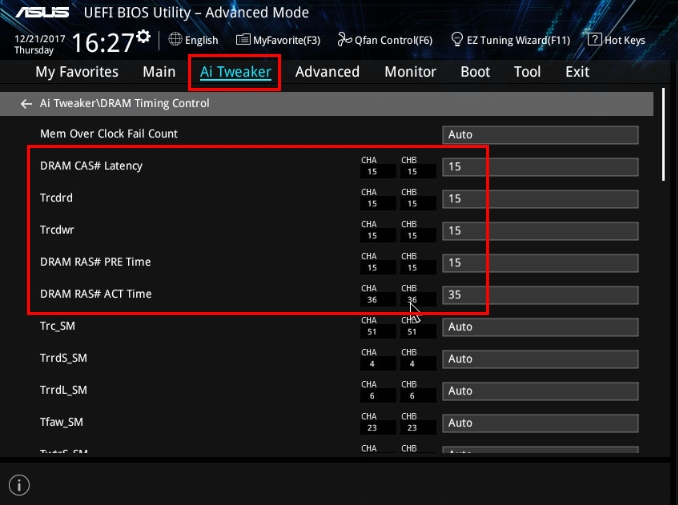The width and height of the screenshot is (678, 505).
Task: Select the Tfaw_SM label
Action: click(x=61, y=422)
